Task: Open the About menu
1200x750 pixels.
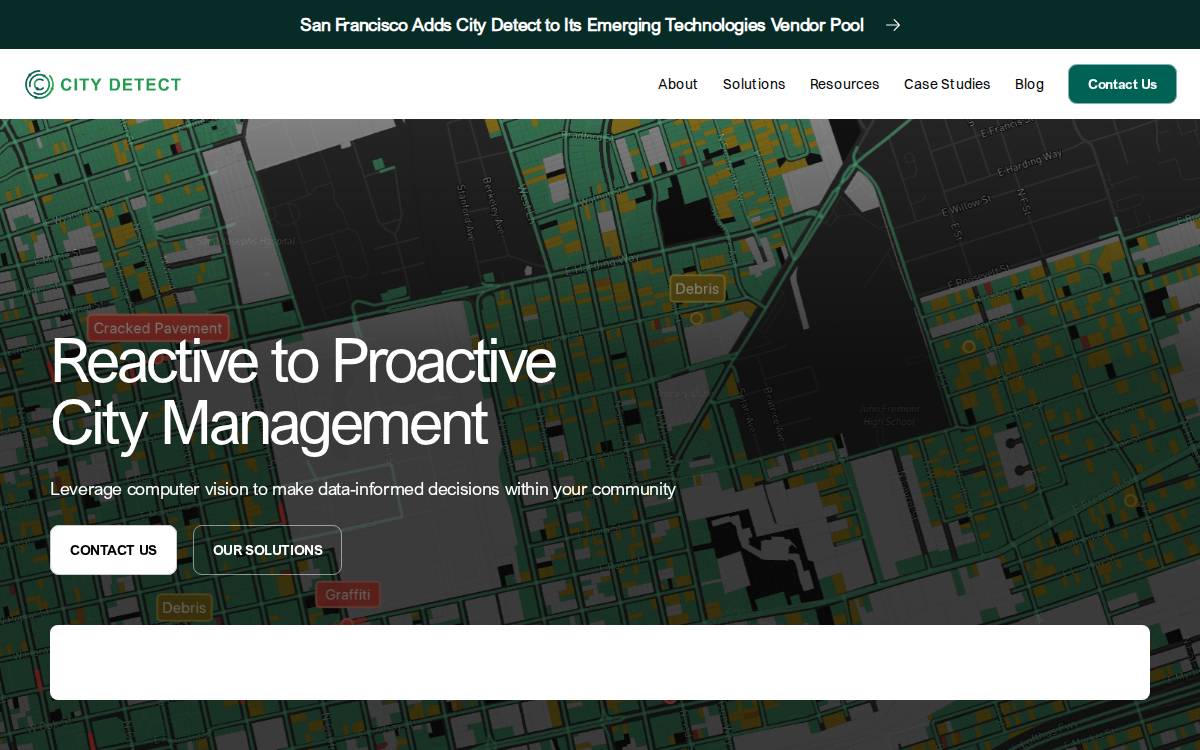Action: 678,84
